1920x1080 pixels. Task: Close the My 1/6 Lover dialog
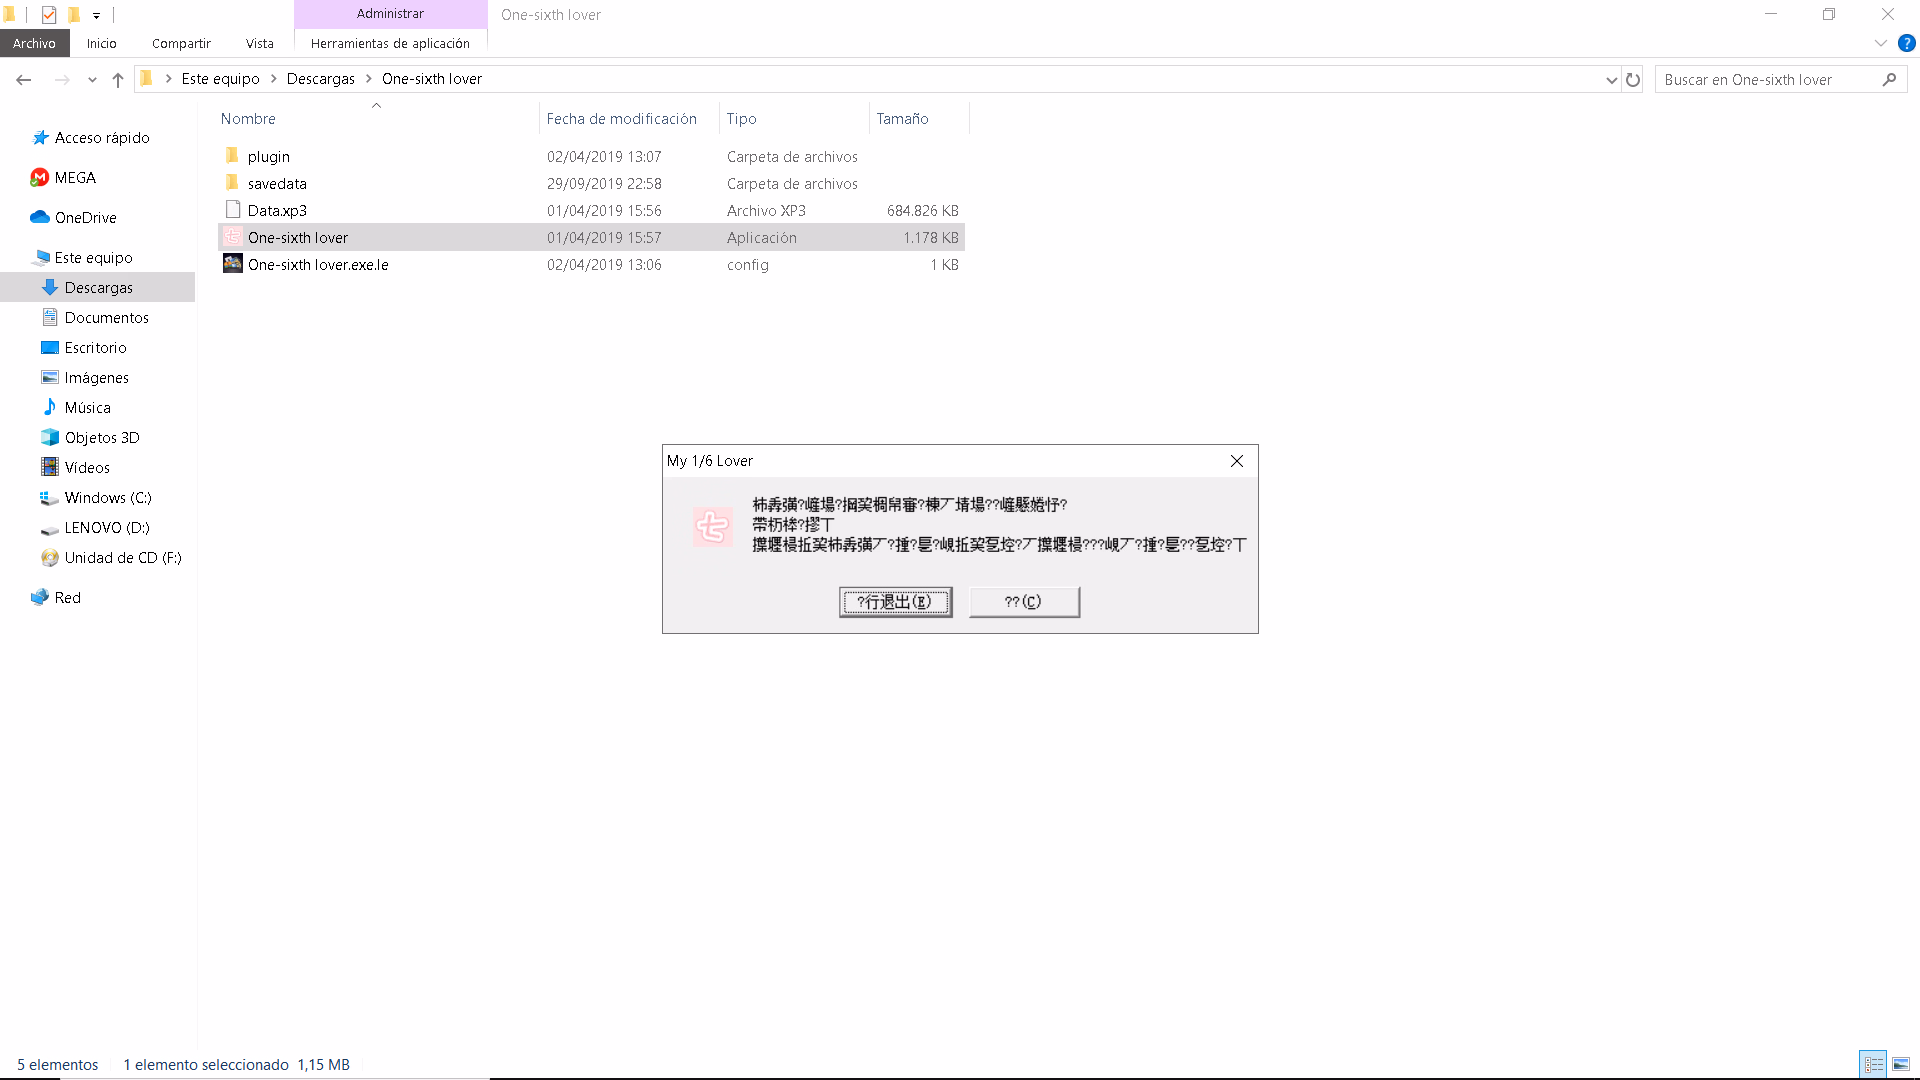click(1237, 461)
